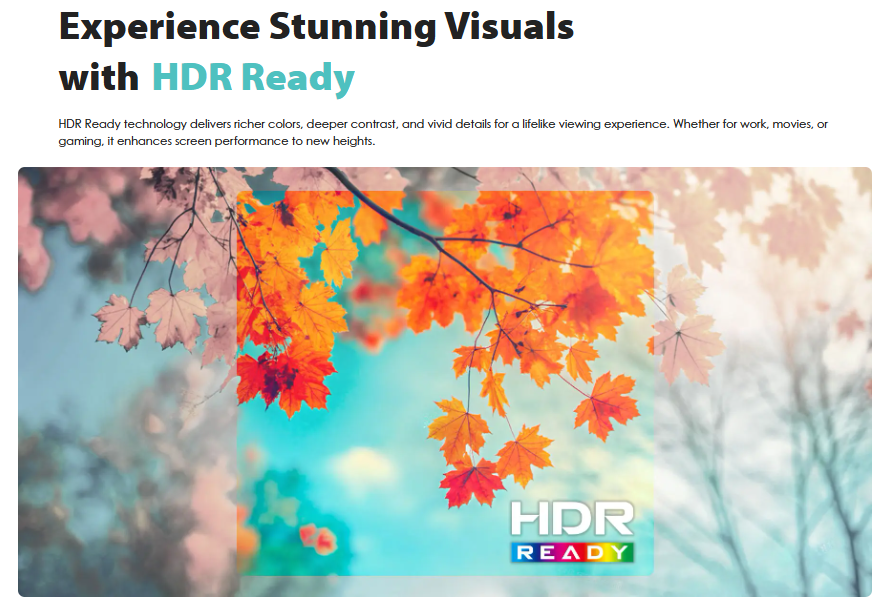Click the word "Experience" in the headline
Image resolution: width=892 pixels, height=605 pixels.
pos(156,26)
